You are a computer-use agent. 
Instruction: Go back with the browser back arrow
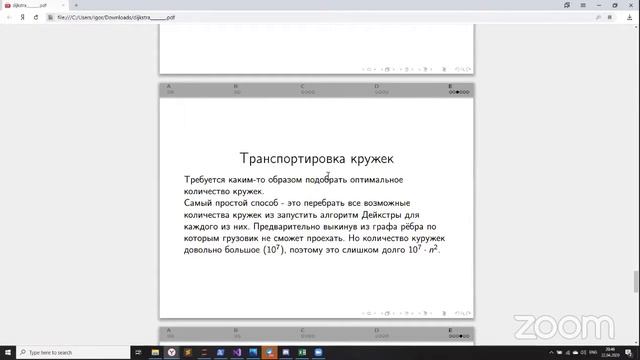point(9,18)
